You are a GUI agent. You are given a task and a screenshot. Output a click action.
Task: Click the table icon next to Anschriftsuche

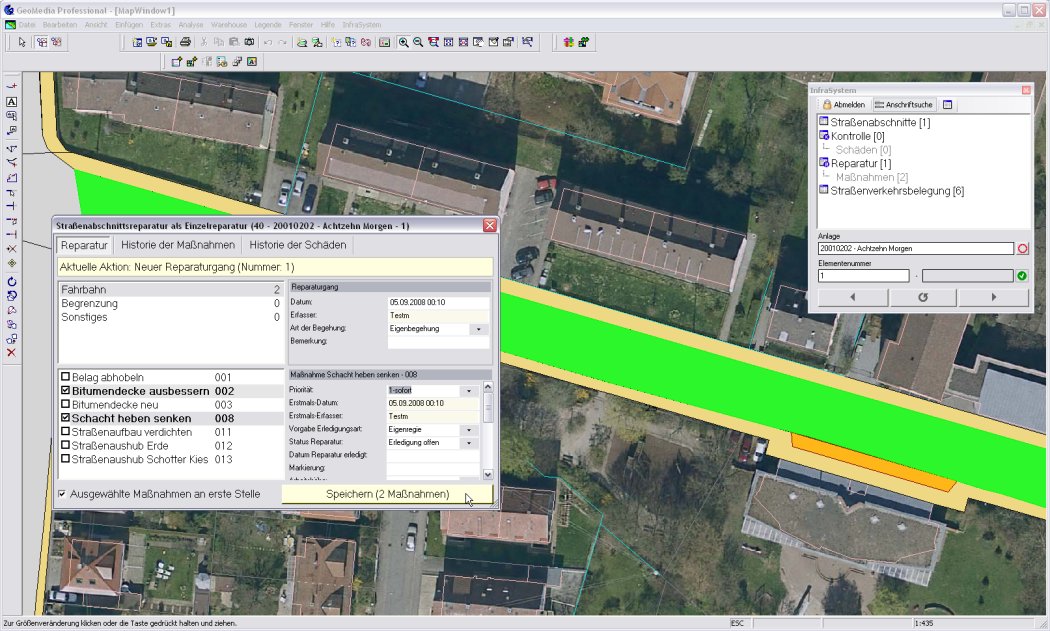coord(948,105)
